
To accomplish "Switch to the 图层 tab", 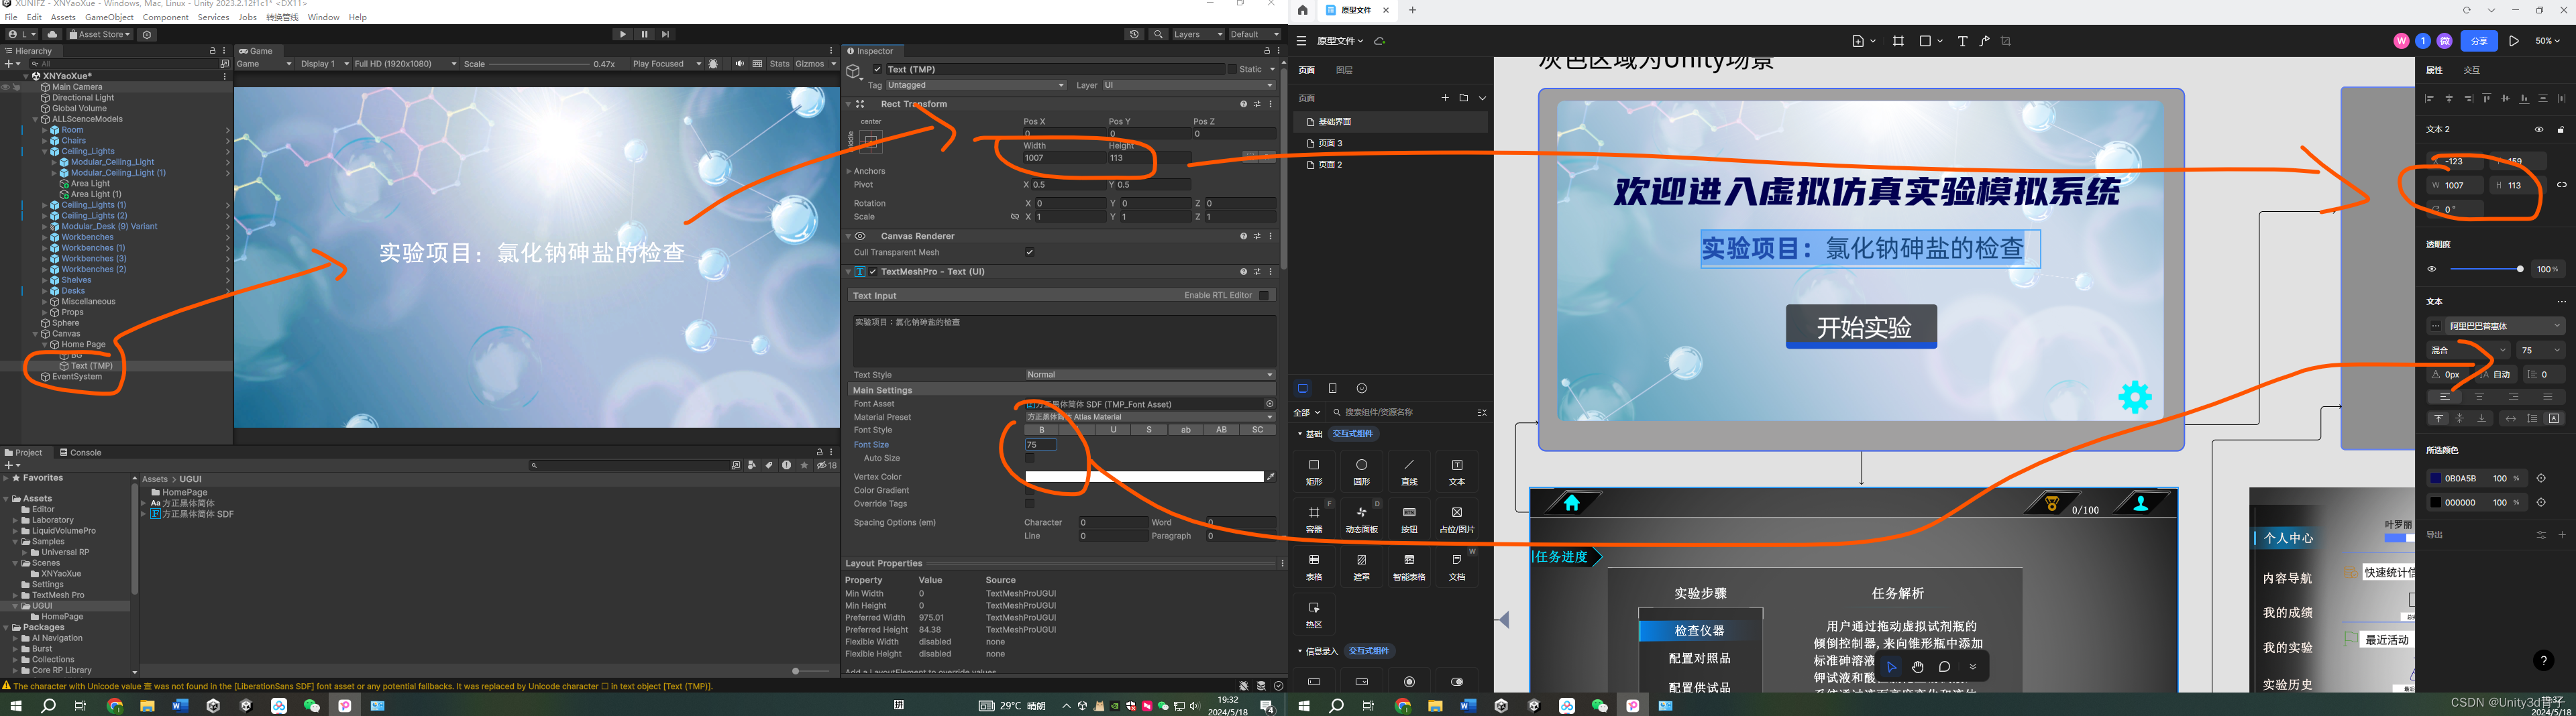I will click(1345, 70).
